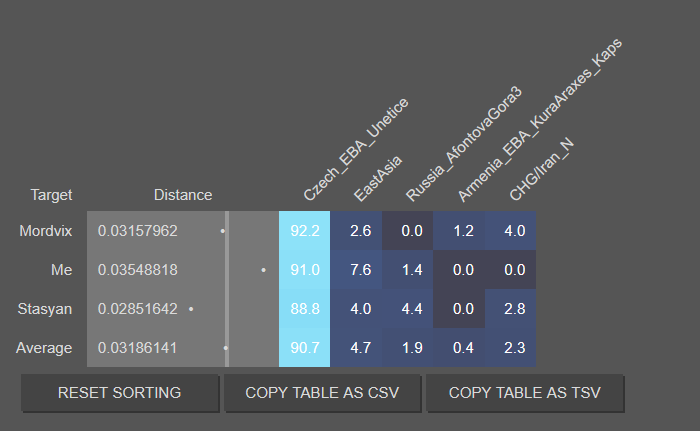700x431 pixels.
Task: Copy table as TSV
Action: pyautogui.click(x=525, y=393)
